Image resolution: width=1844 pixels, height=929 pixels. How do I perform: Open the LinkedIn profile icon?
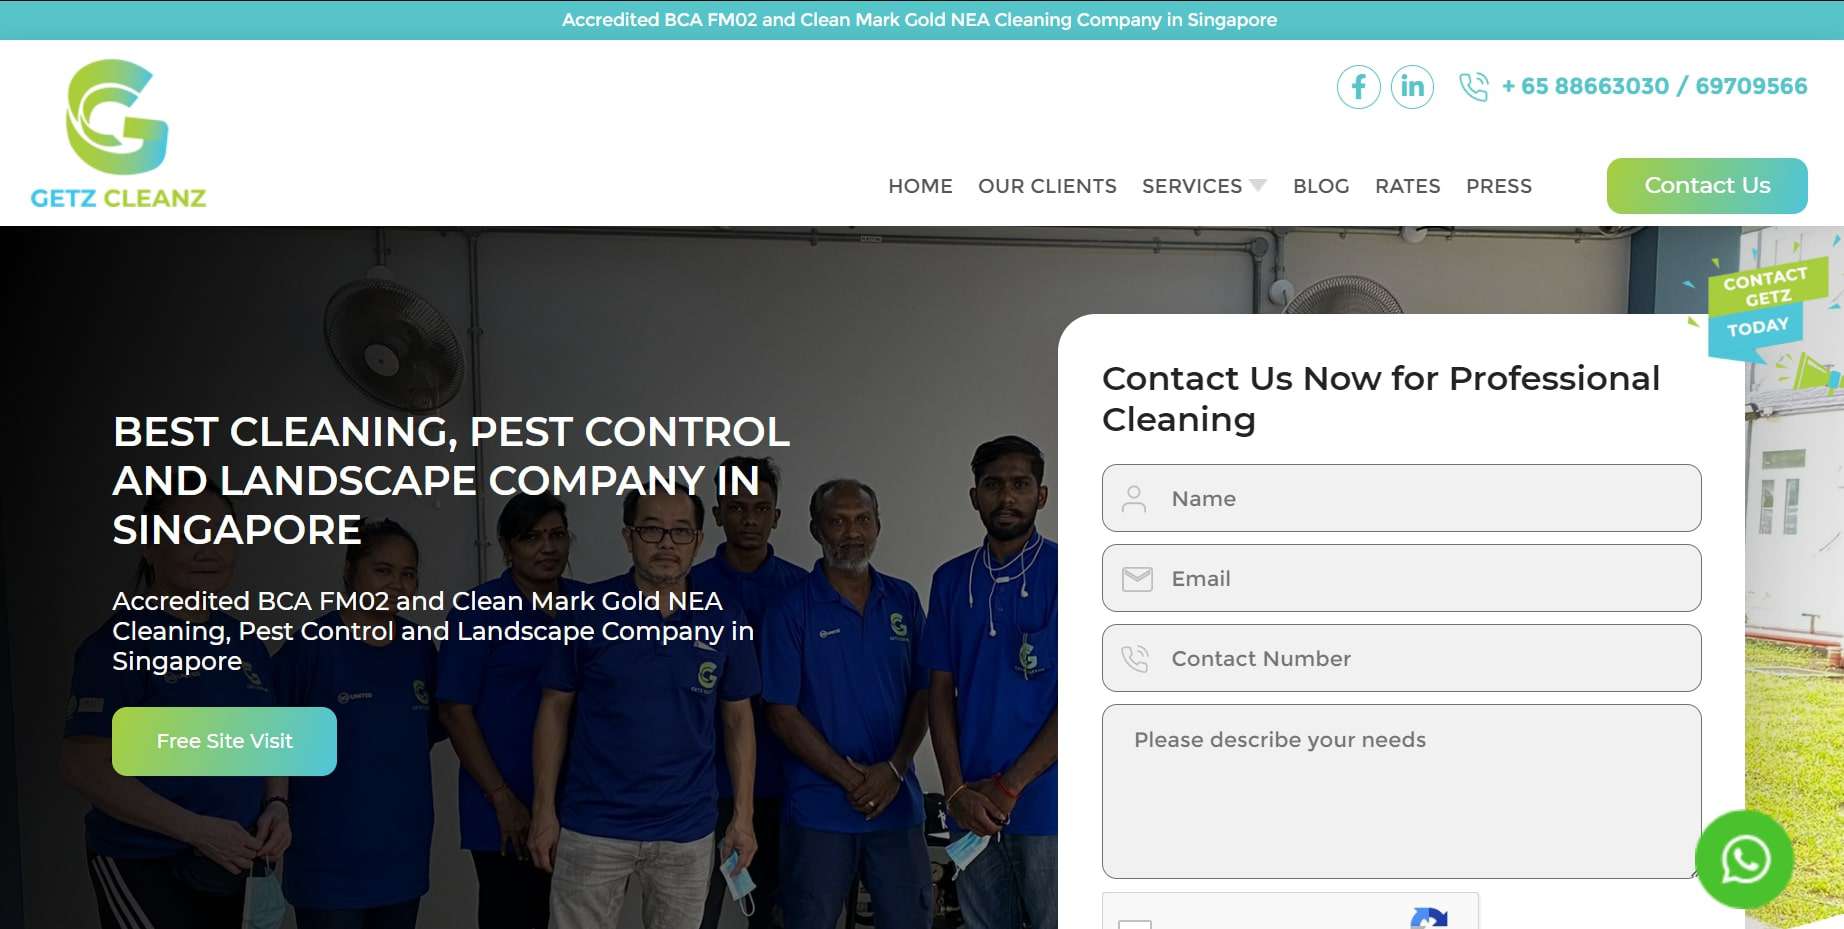point(1412,87)
